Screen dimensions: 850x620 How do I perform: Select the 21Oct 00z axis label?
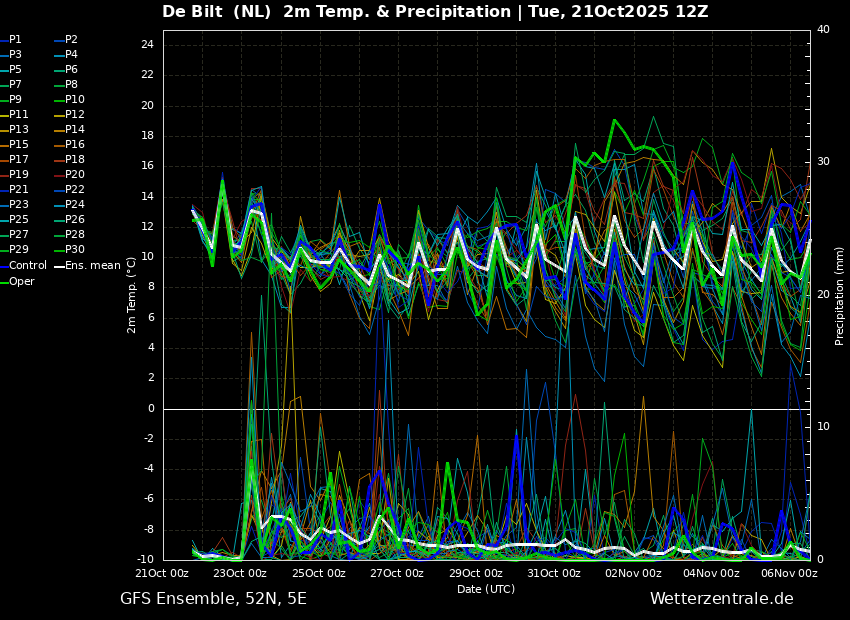pos(162,574)
